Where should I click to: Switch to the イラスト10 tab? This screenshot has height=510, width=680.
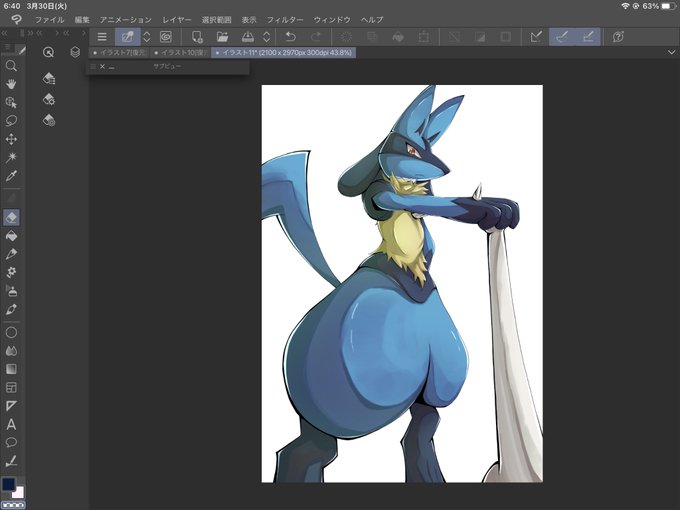point(180,52)
